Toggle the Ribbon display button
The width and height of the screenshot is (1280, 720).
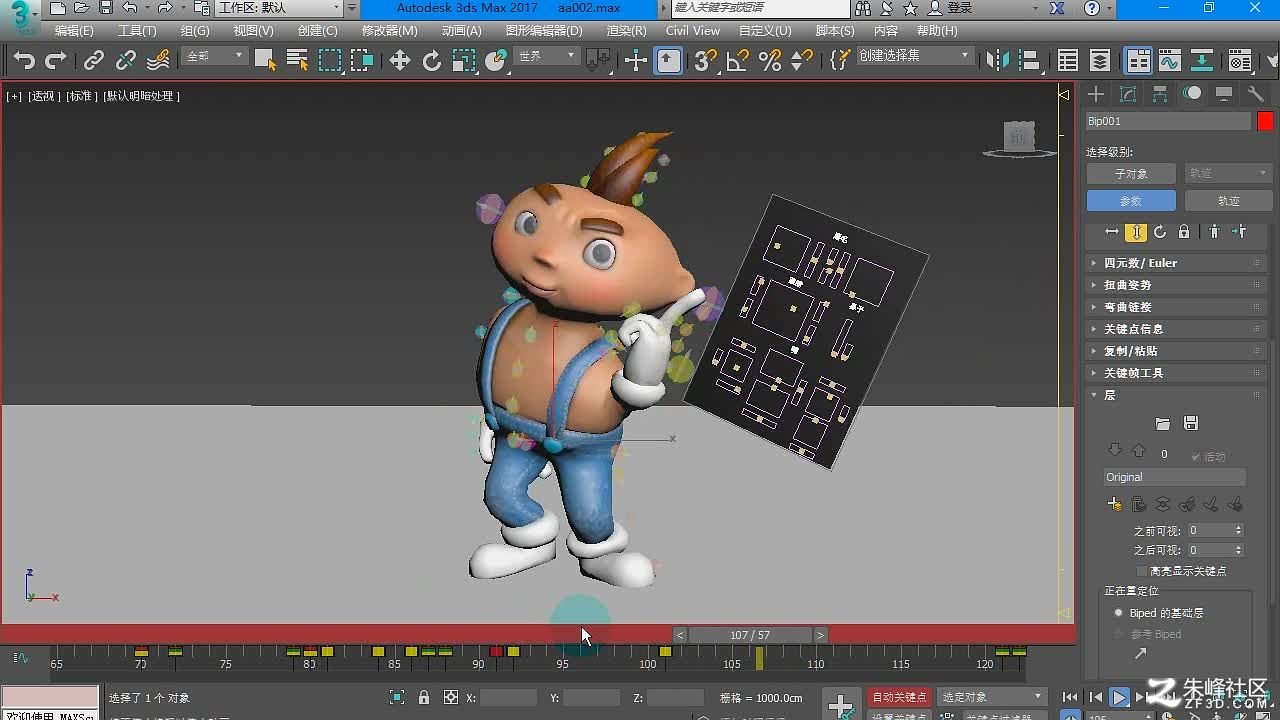pyautogui.click(x=1138, y=61)
